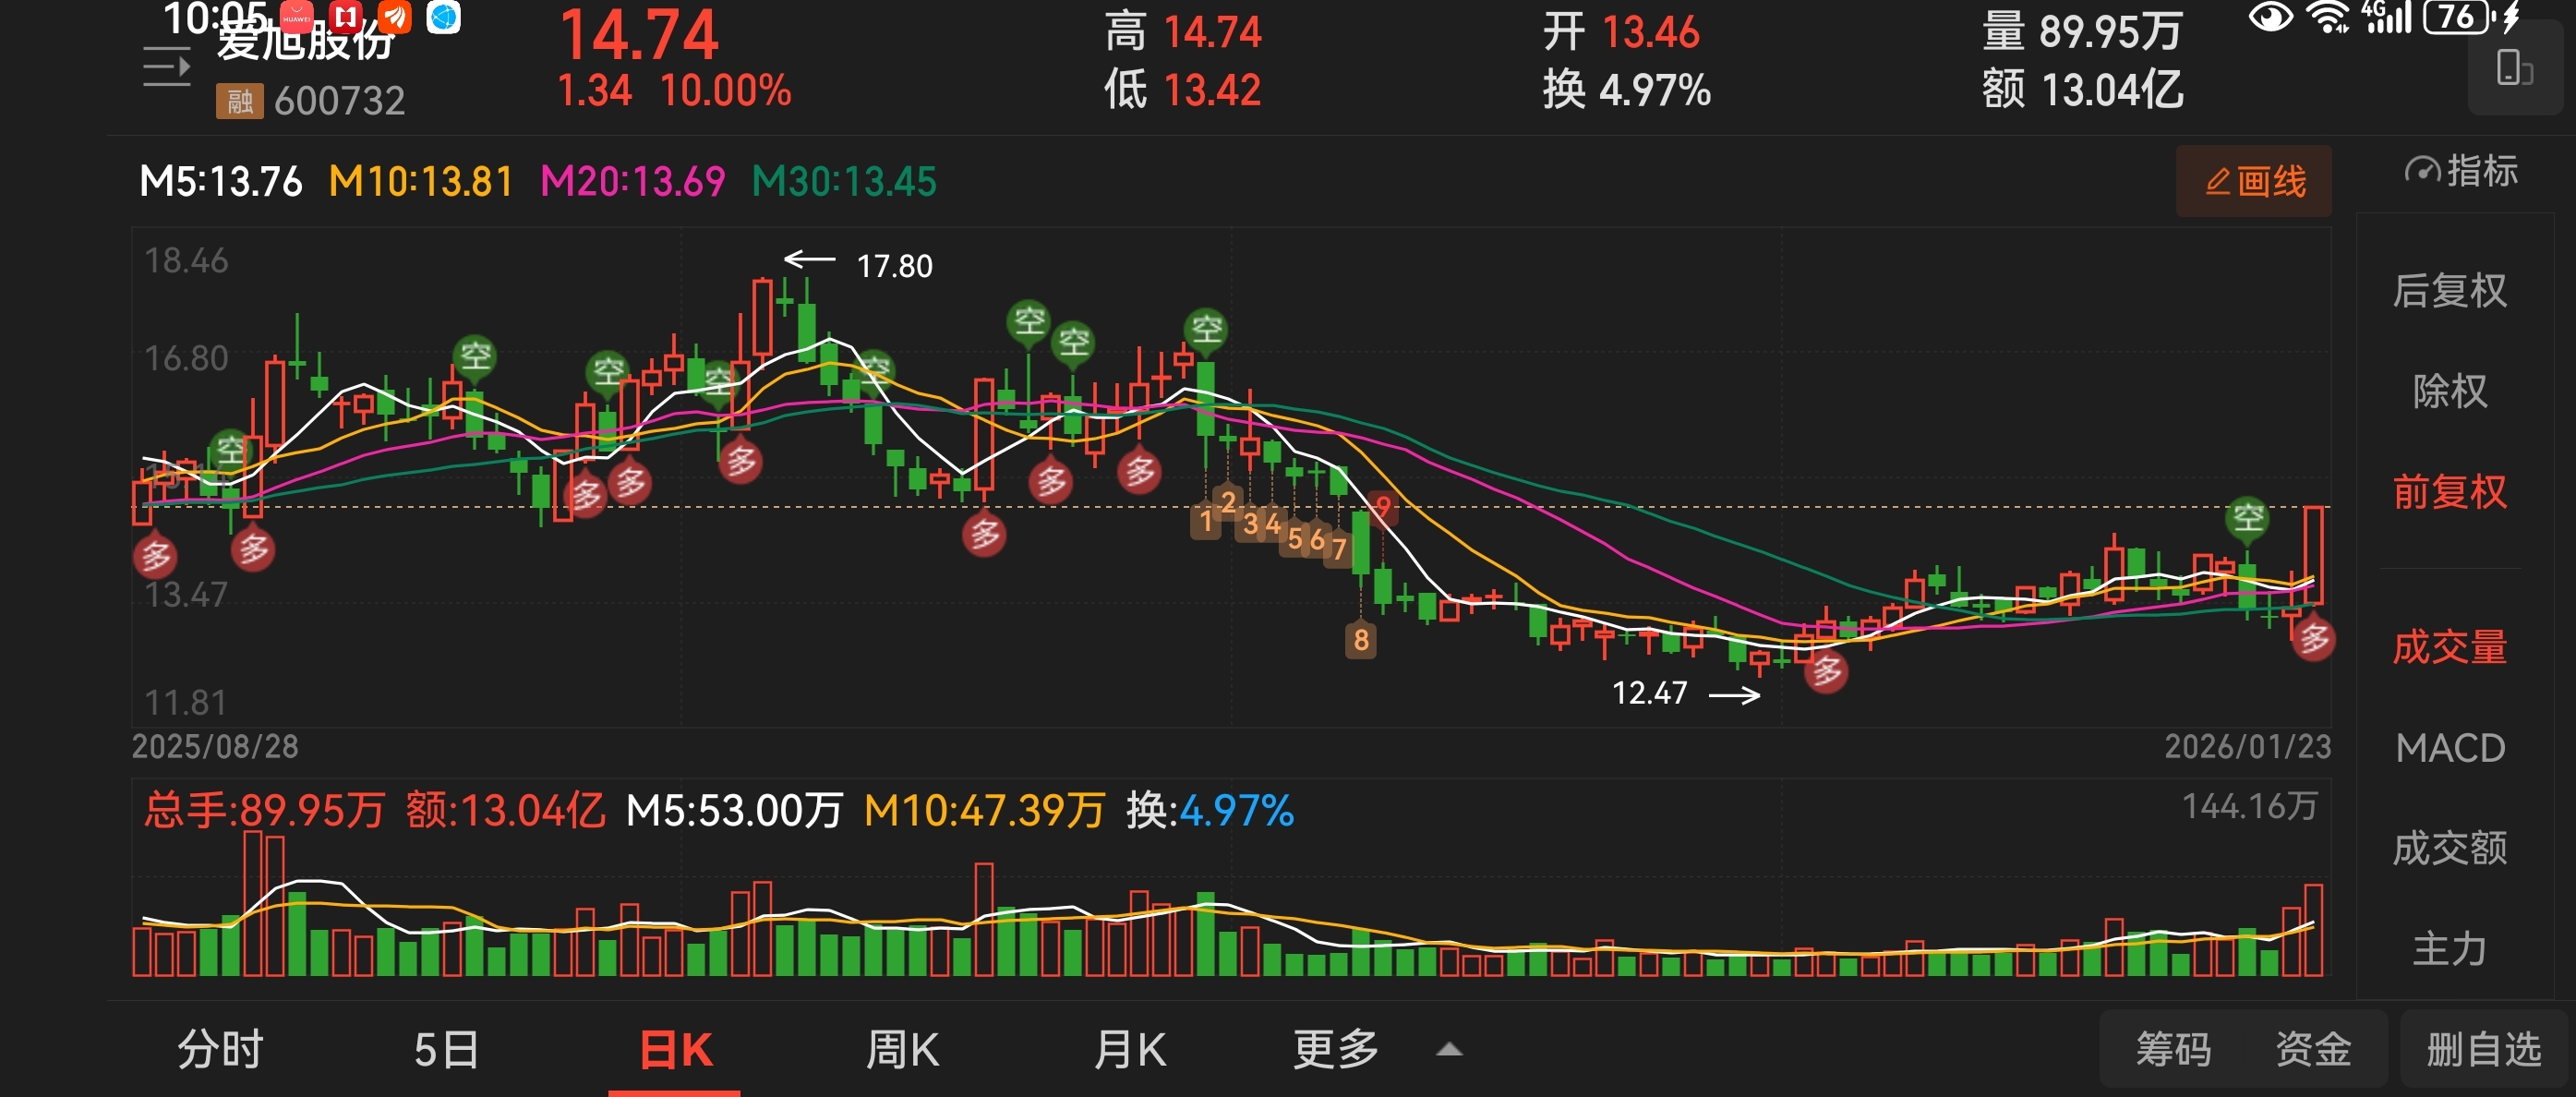The width and height of the screenshot is (2576, 1097).
Task: Open the 筹码 chip distribution button
Action: 2173,1049
